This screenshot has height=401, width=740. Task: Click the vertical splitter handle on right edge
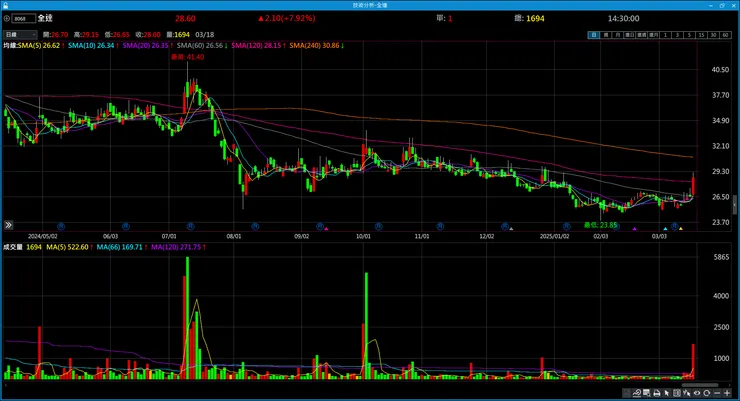click(x=734, y=205)
